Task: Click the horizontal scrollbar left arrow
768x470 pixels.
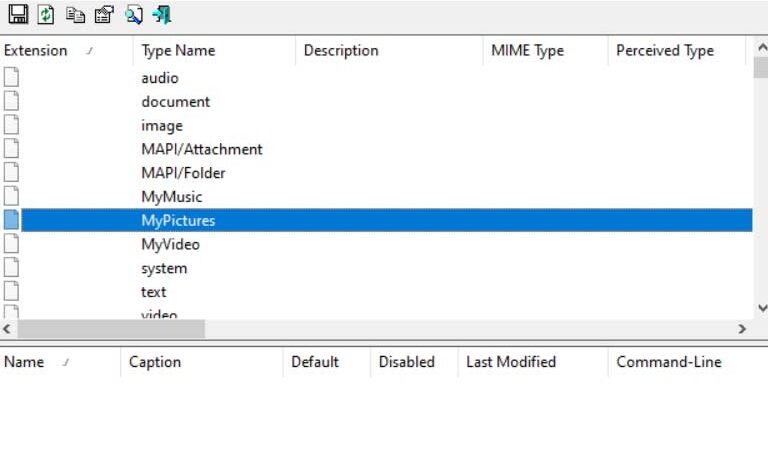Action: click(7, 329)
